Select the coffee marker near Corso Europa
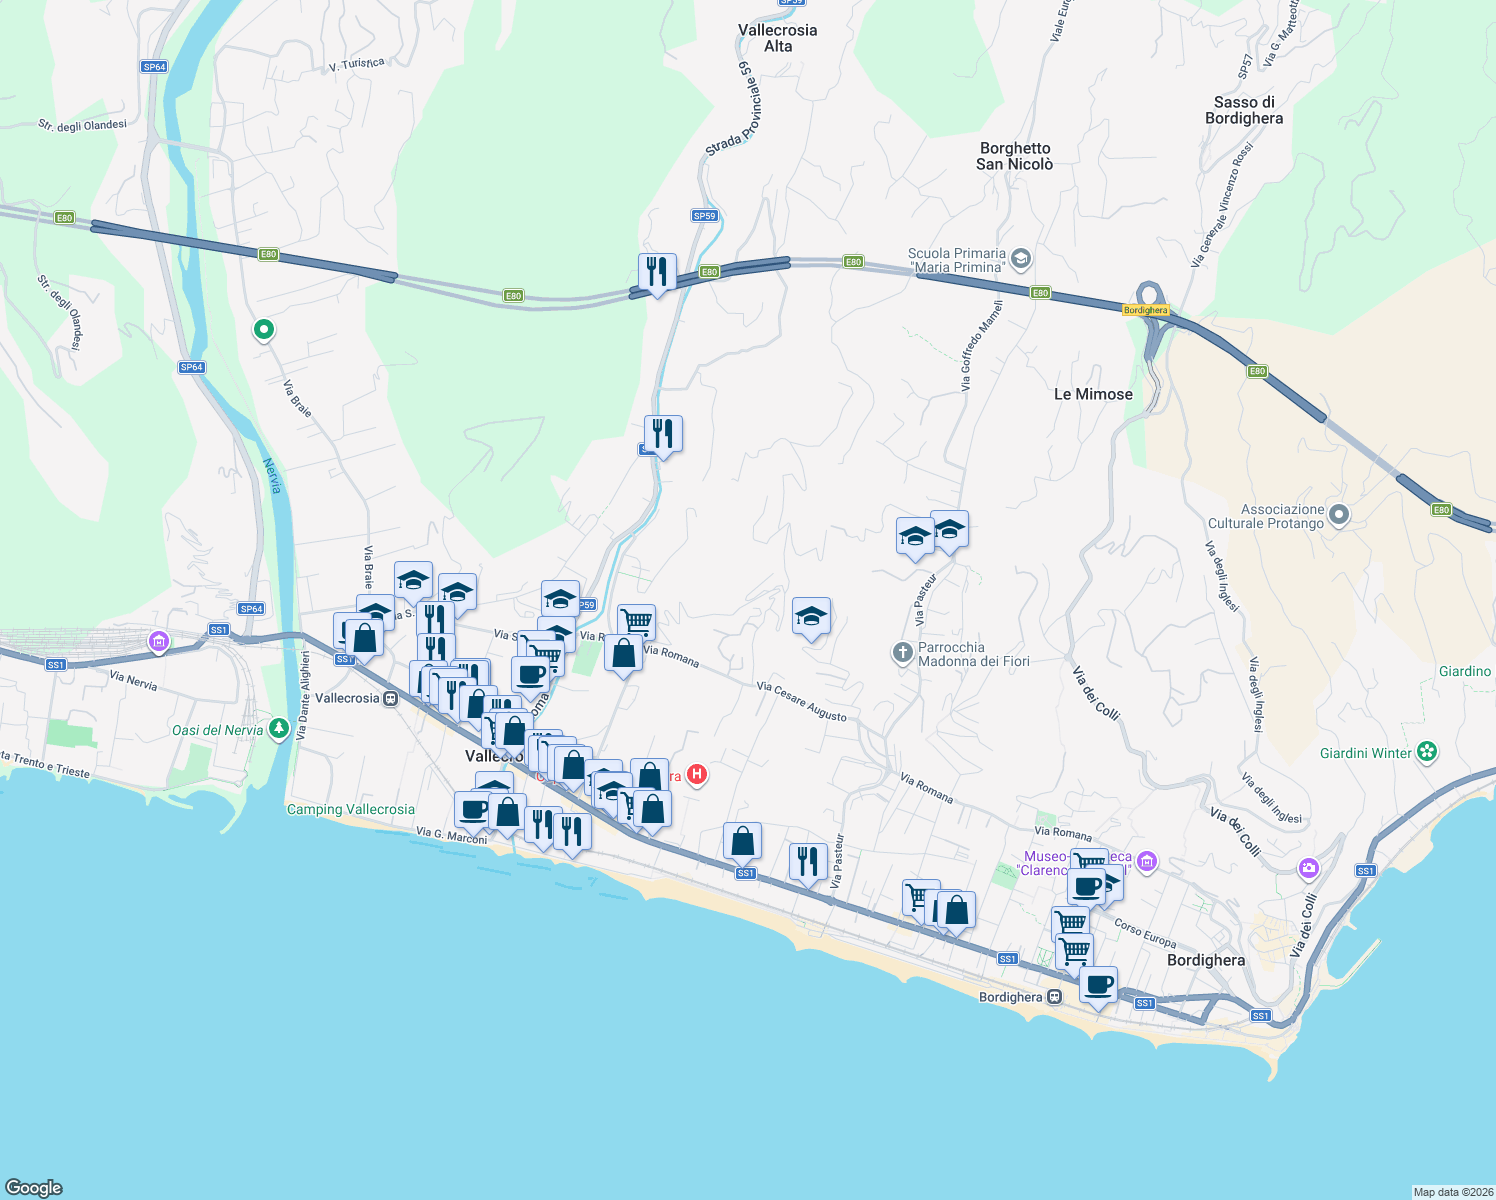The width and height of the screenshot is (1496, 1200). [1085, 886]
